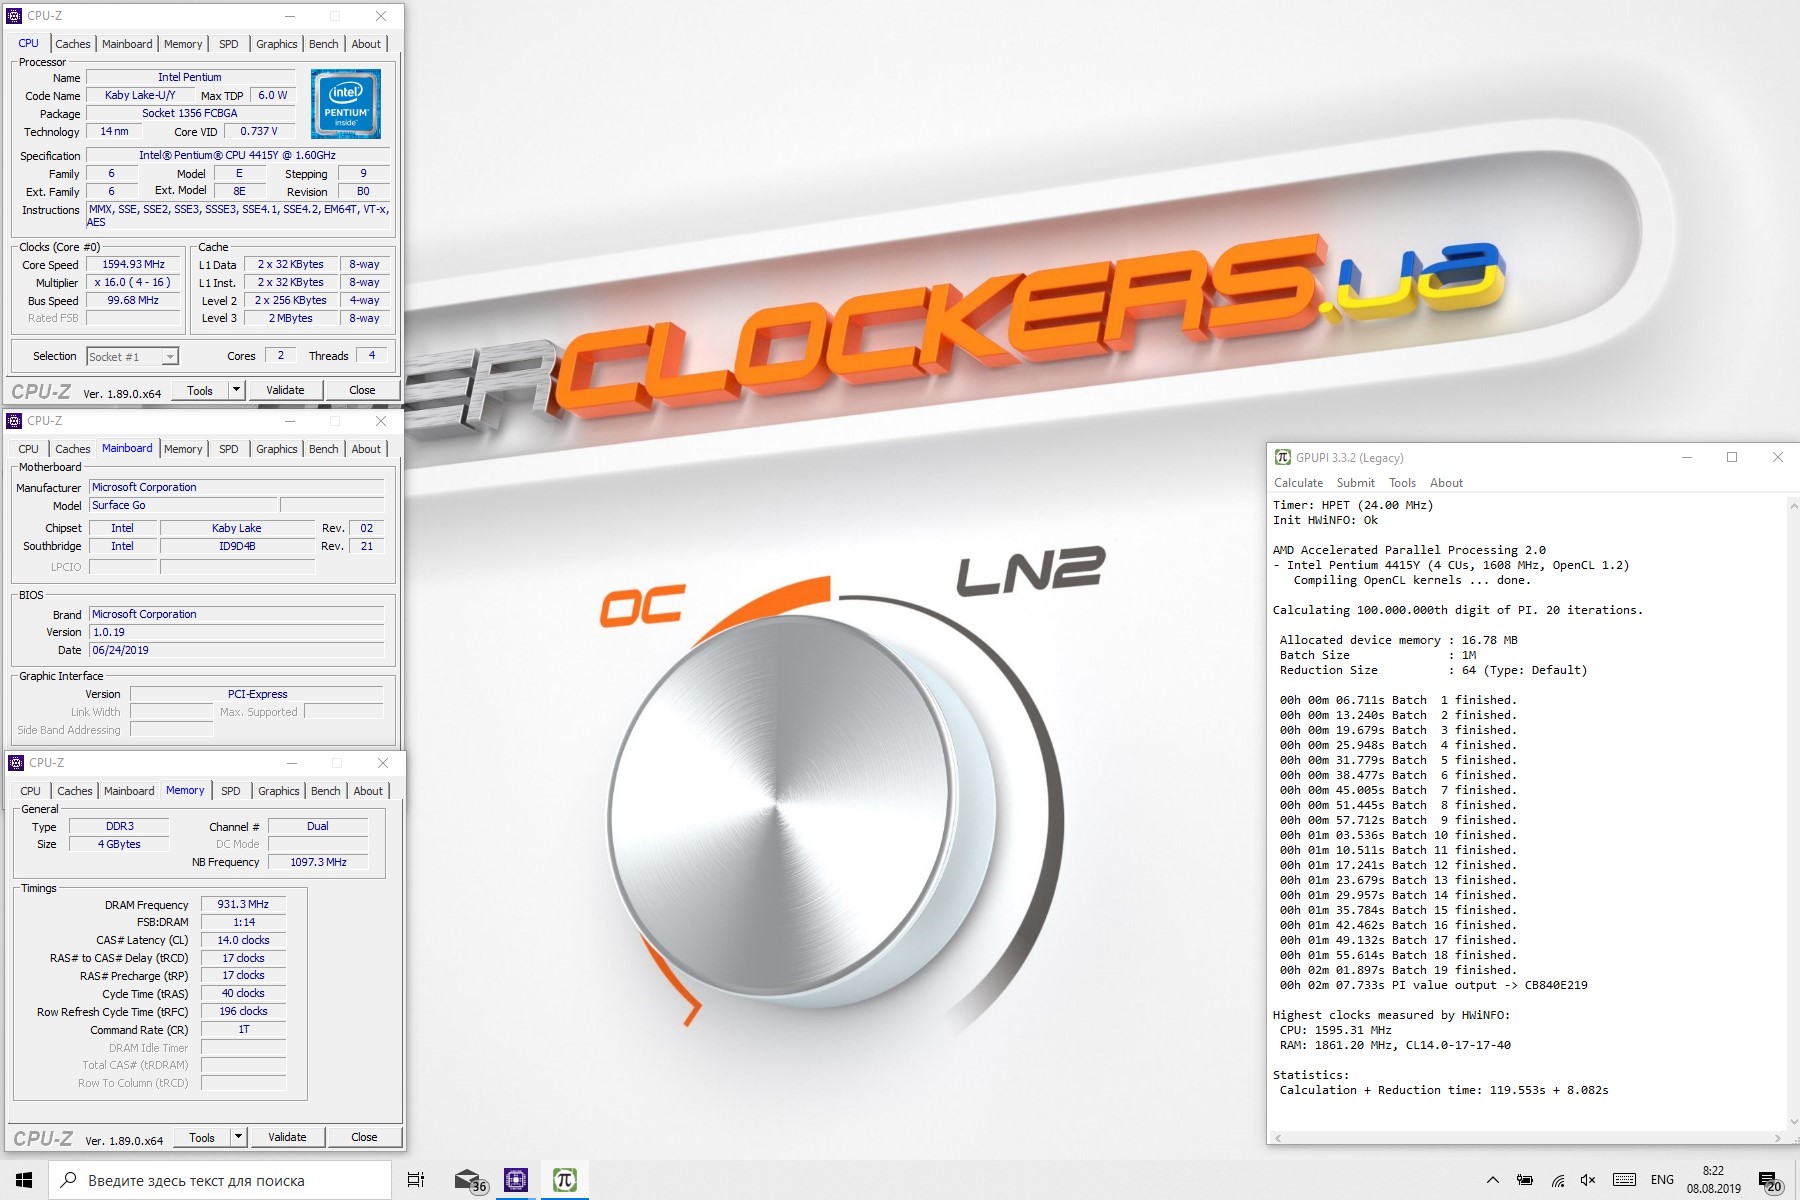Select About tab in top CPU-Z window
This screenshot has height=1200, width=1800.
coord(366,44)
